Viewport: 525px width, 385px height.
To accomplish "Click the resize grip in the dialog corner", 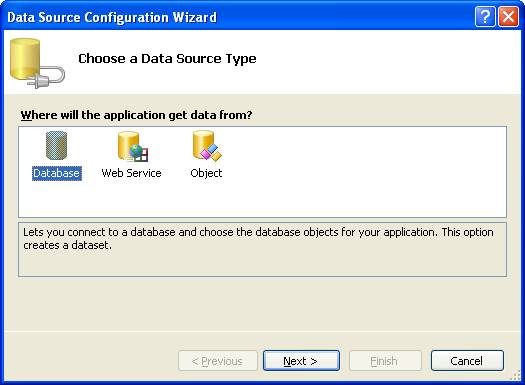I will click(x=516, y=376).
